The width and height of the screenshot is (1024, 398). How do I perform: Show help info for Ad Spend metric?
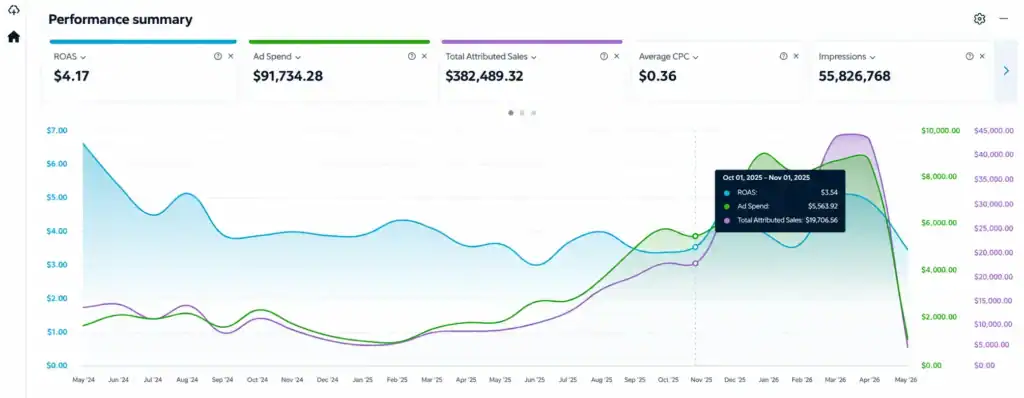point(411,56)
